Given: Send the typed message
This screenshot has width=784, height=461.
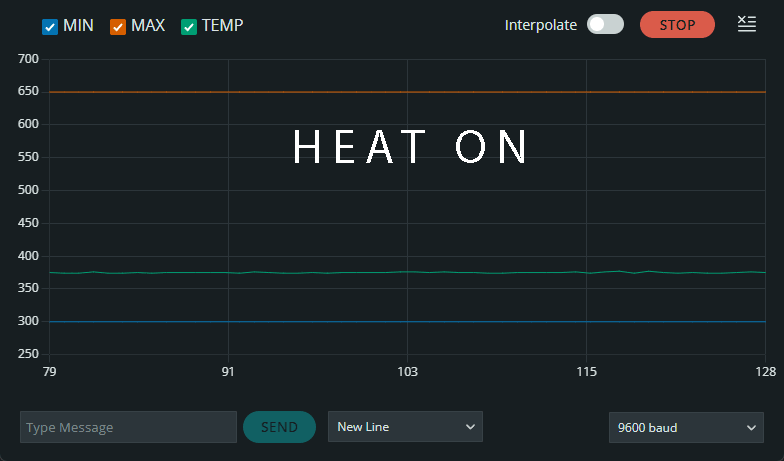Looking at the screenshot, I should (x=279, y=427).
